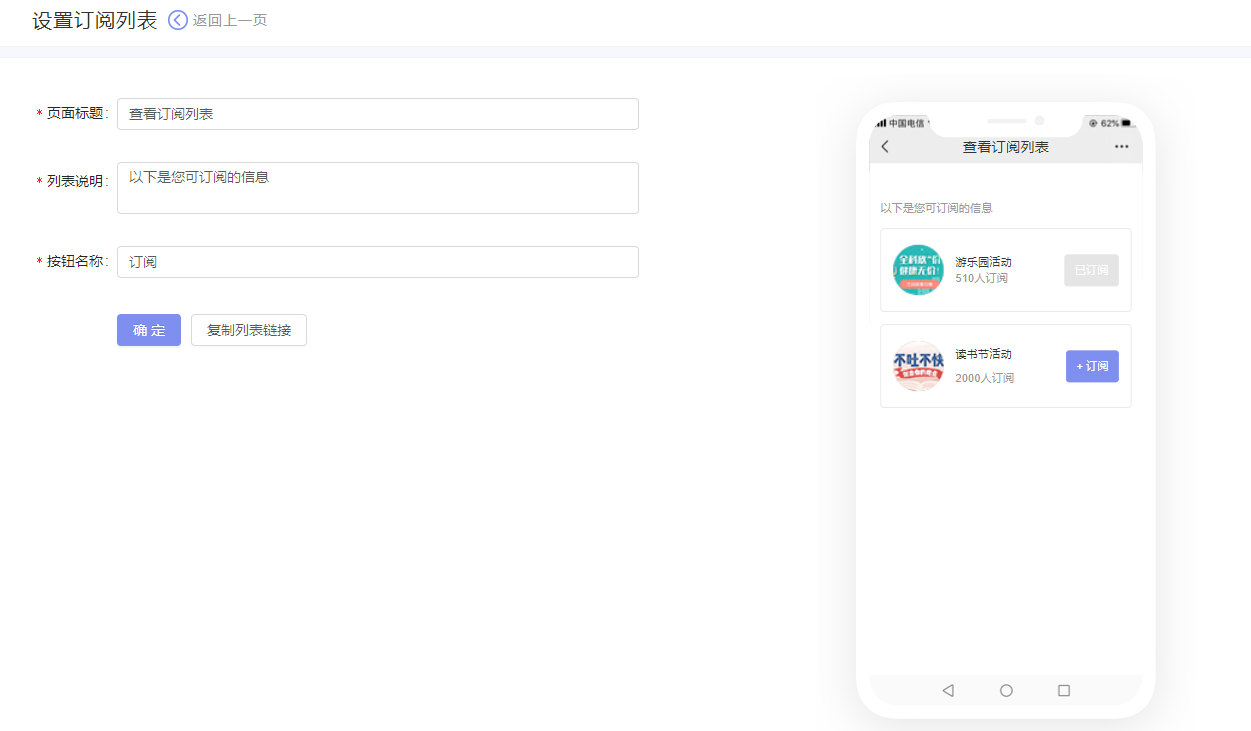This screenshot has width=1251, height=731.
Task: Tap the Android recent-apps square icon
Action: 1064,690
